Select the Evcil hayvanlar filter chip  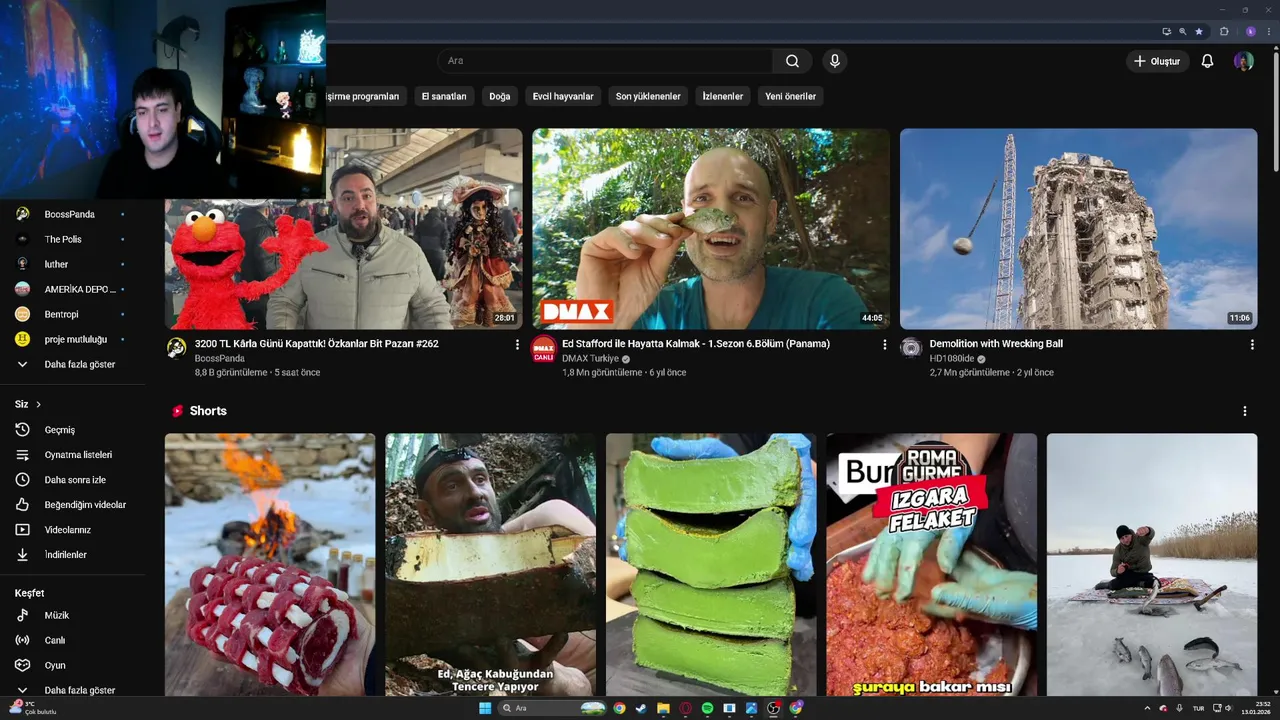pos(563,96)
